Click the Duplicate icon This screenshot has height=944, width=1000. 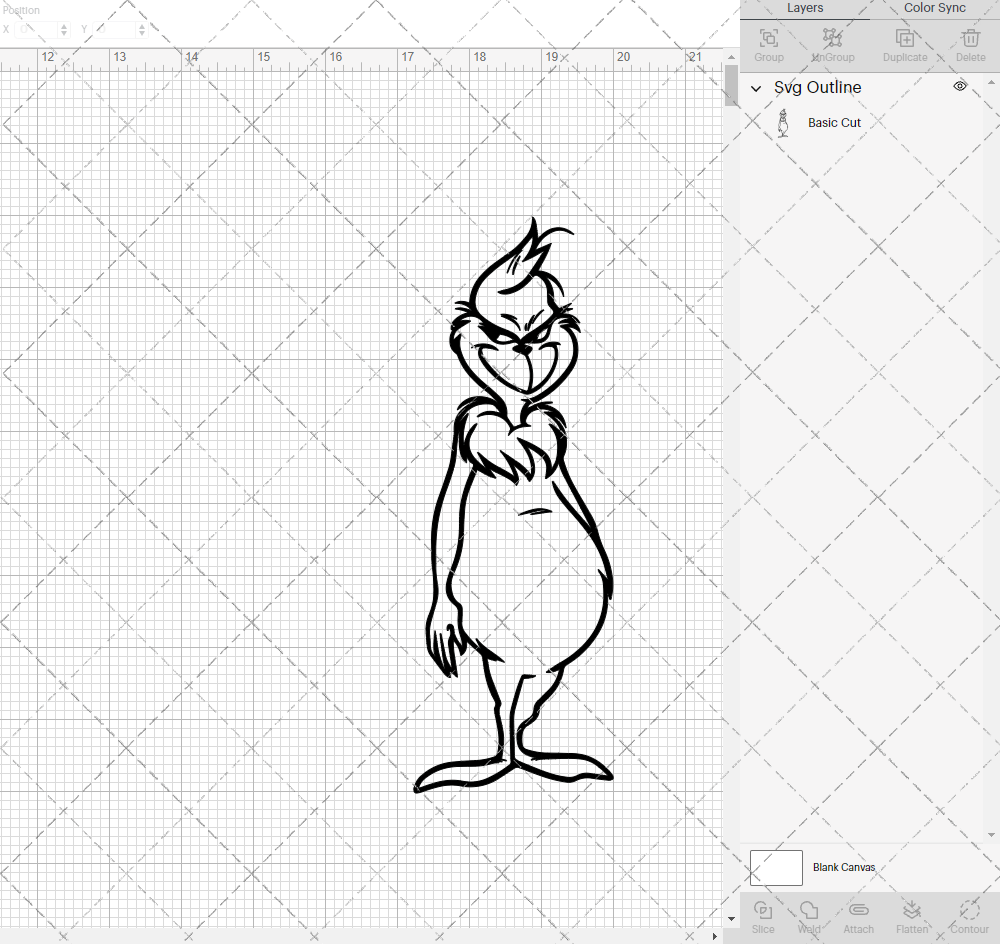[905, 38]
